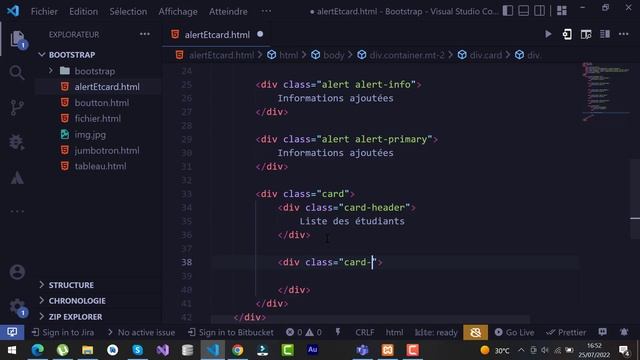Image resolution: width=640 pixels, height=360 pixels.
Task: Show additional views ellipsis in activity bar
Action: pyautogui.click(x=17, y=211)
